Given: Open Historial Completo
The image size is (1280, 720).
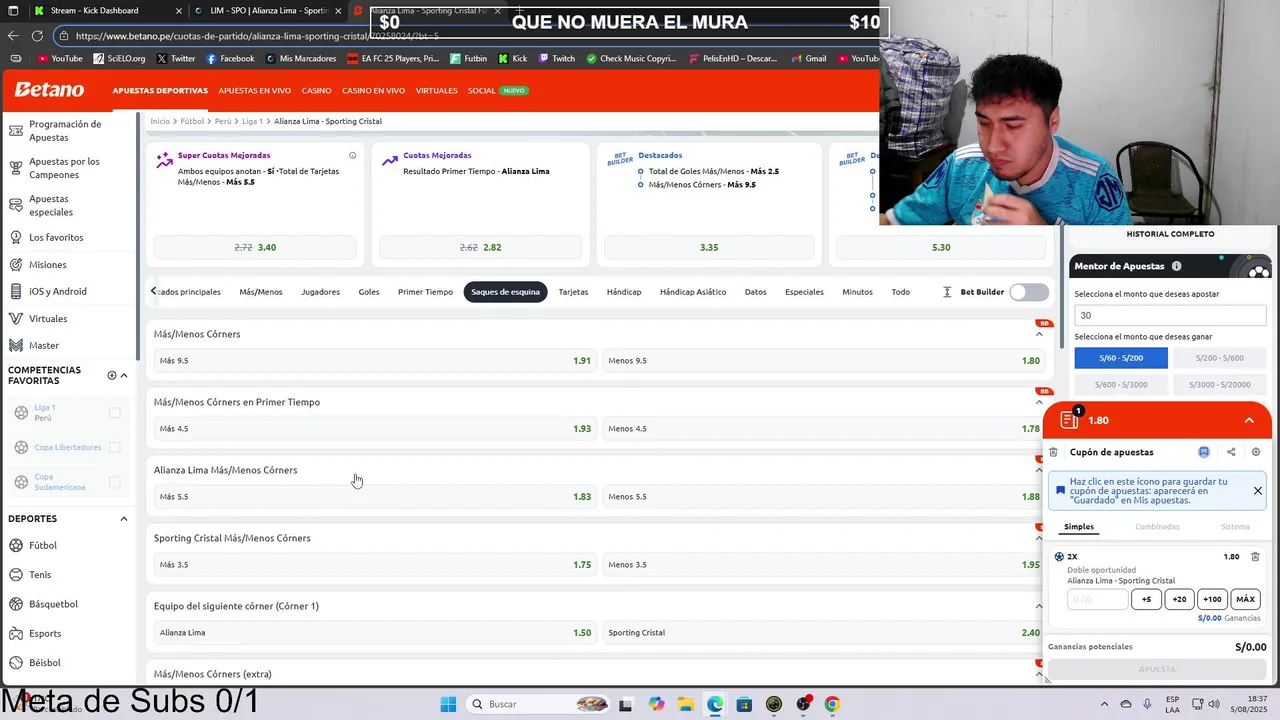Looking at the screenshot, I should point(1170,234).
